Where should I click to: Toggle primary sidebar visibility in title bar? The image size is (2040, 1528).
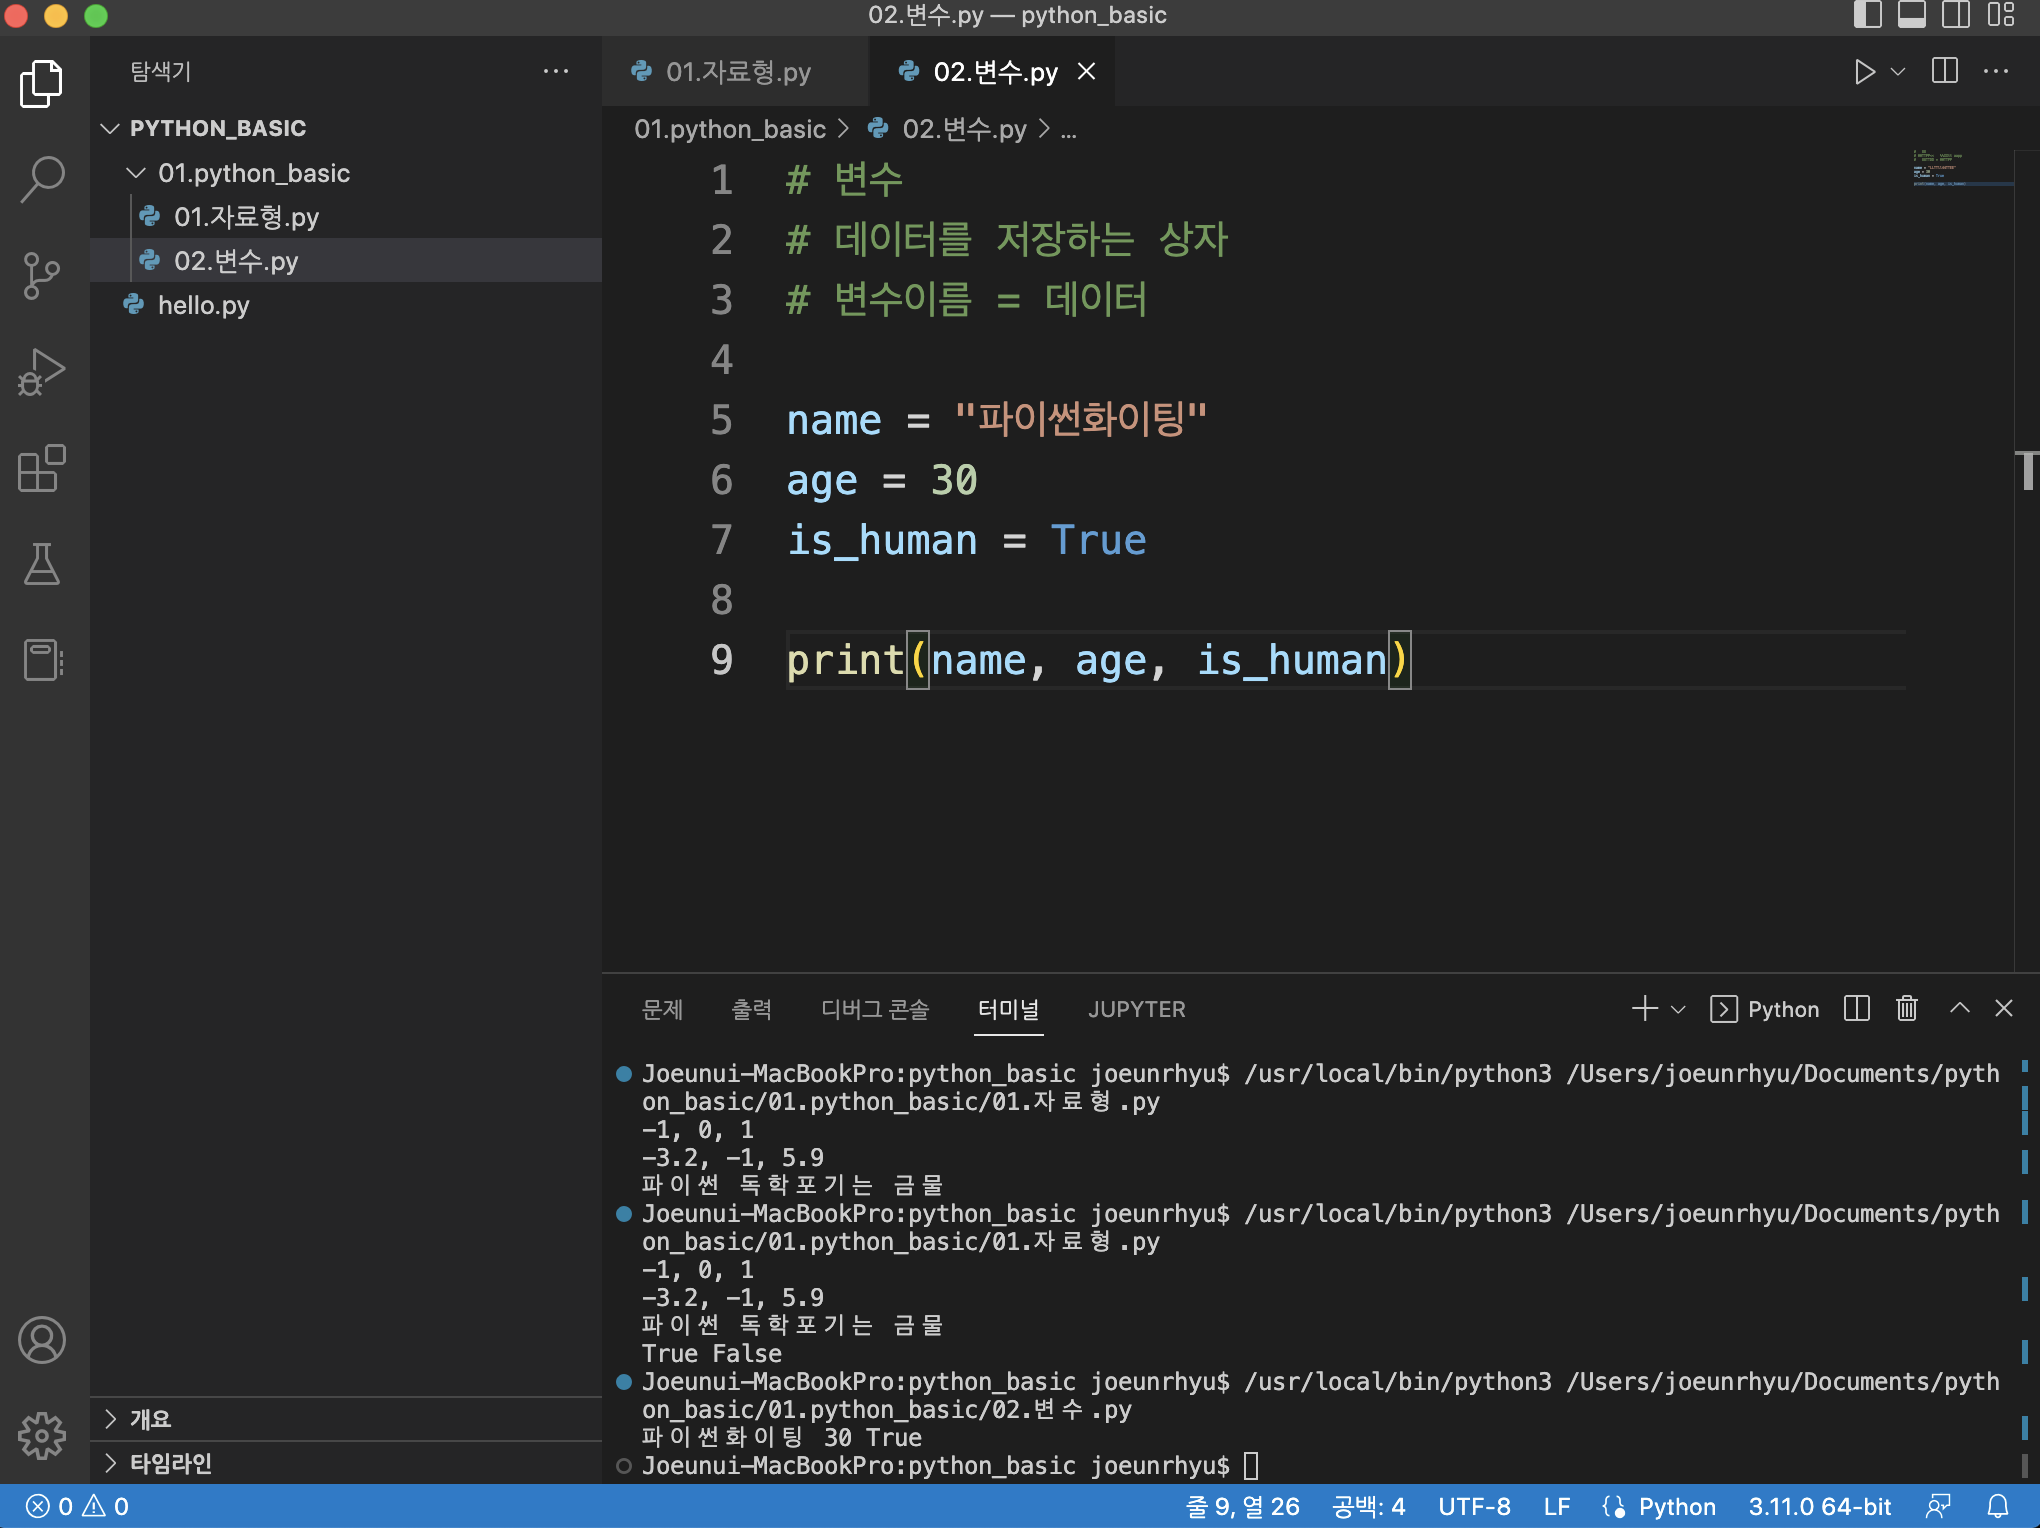1867,15
